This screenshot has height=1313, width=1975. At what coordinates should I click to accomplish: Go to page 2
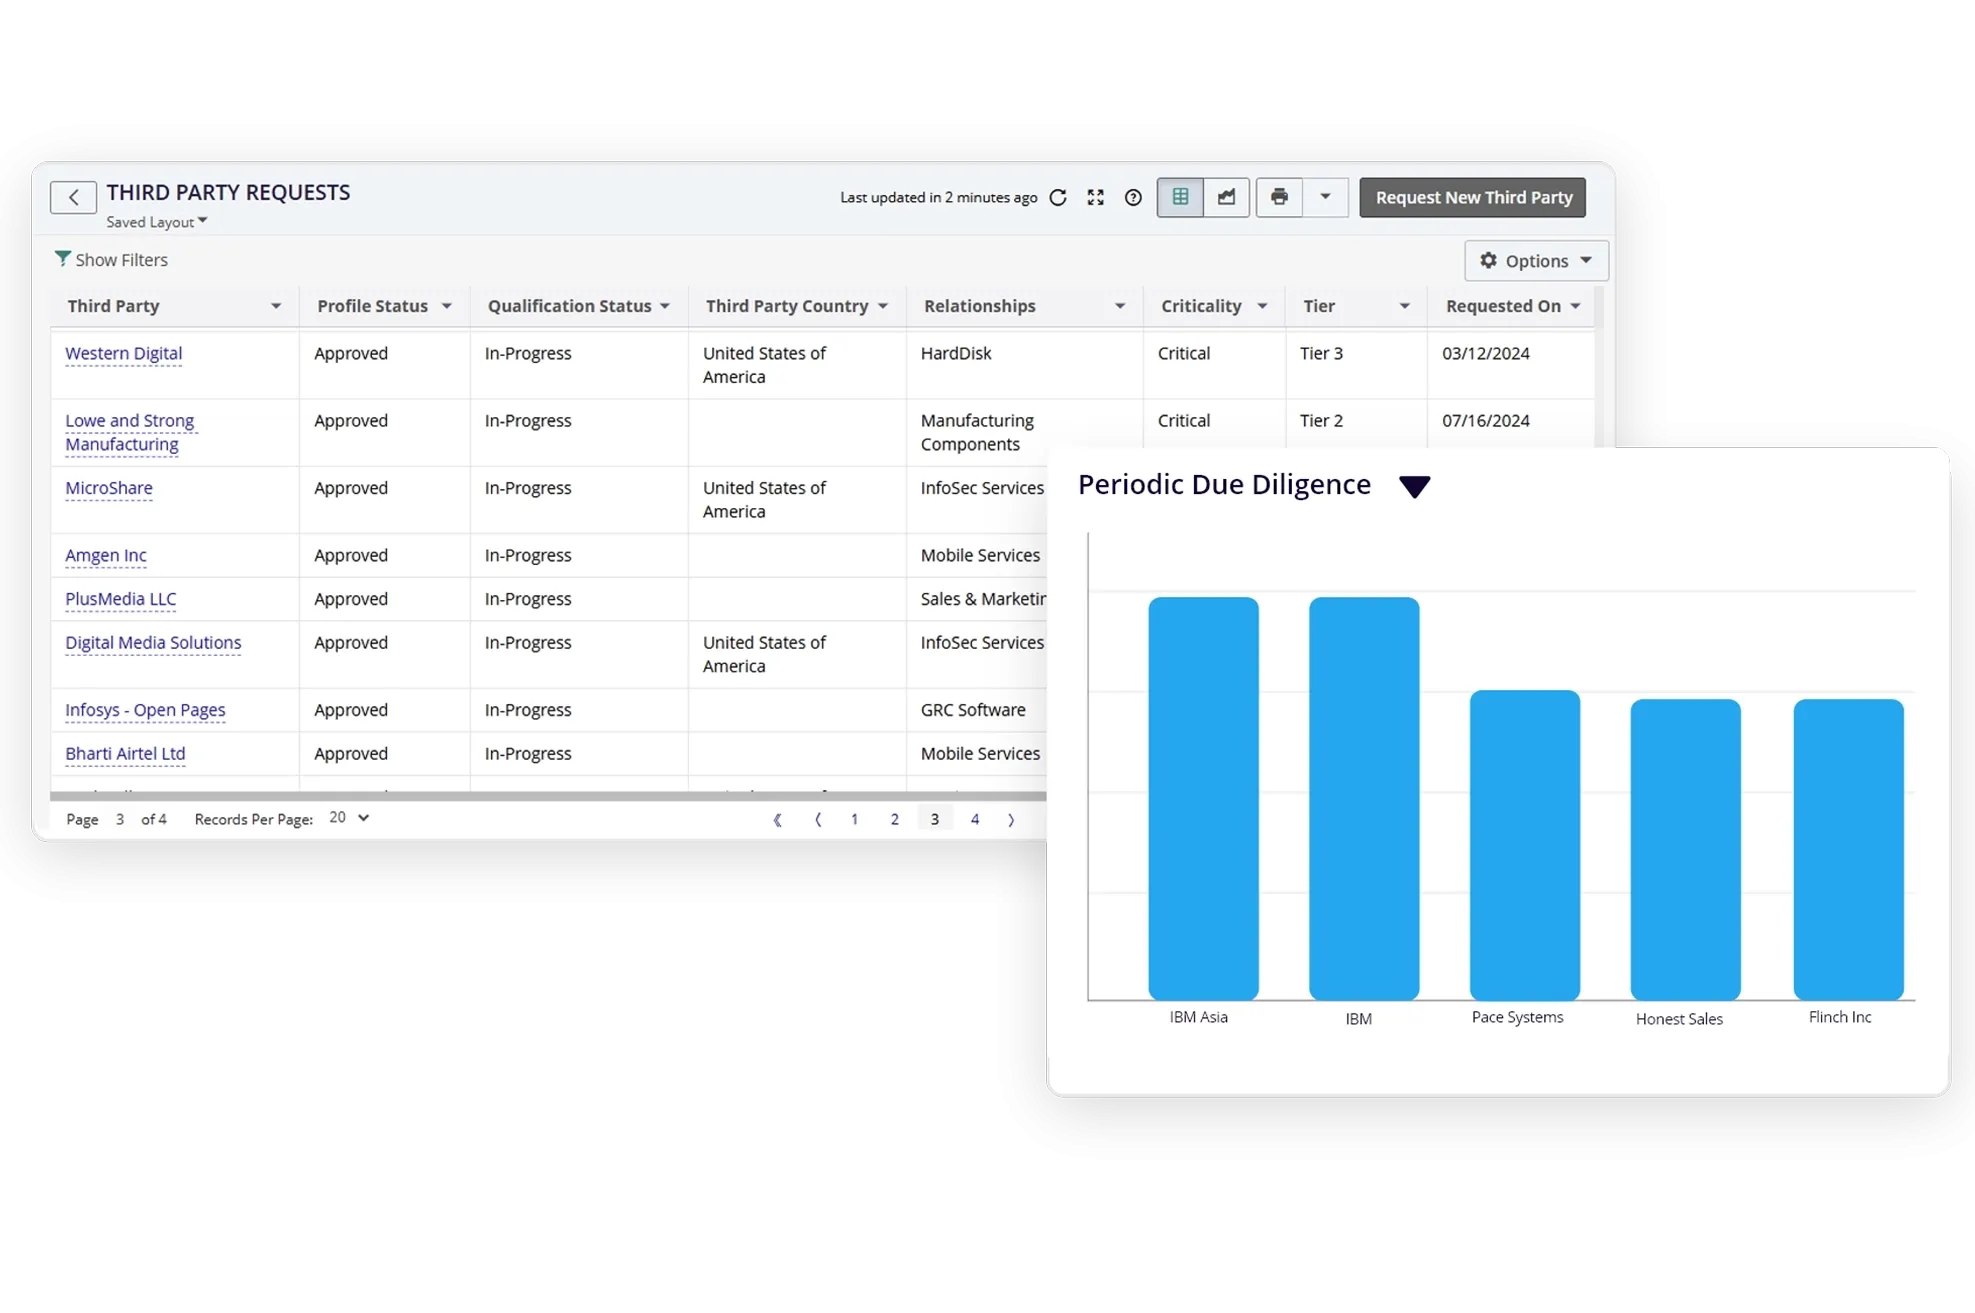point(894,819)
